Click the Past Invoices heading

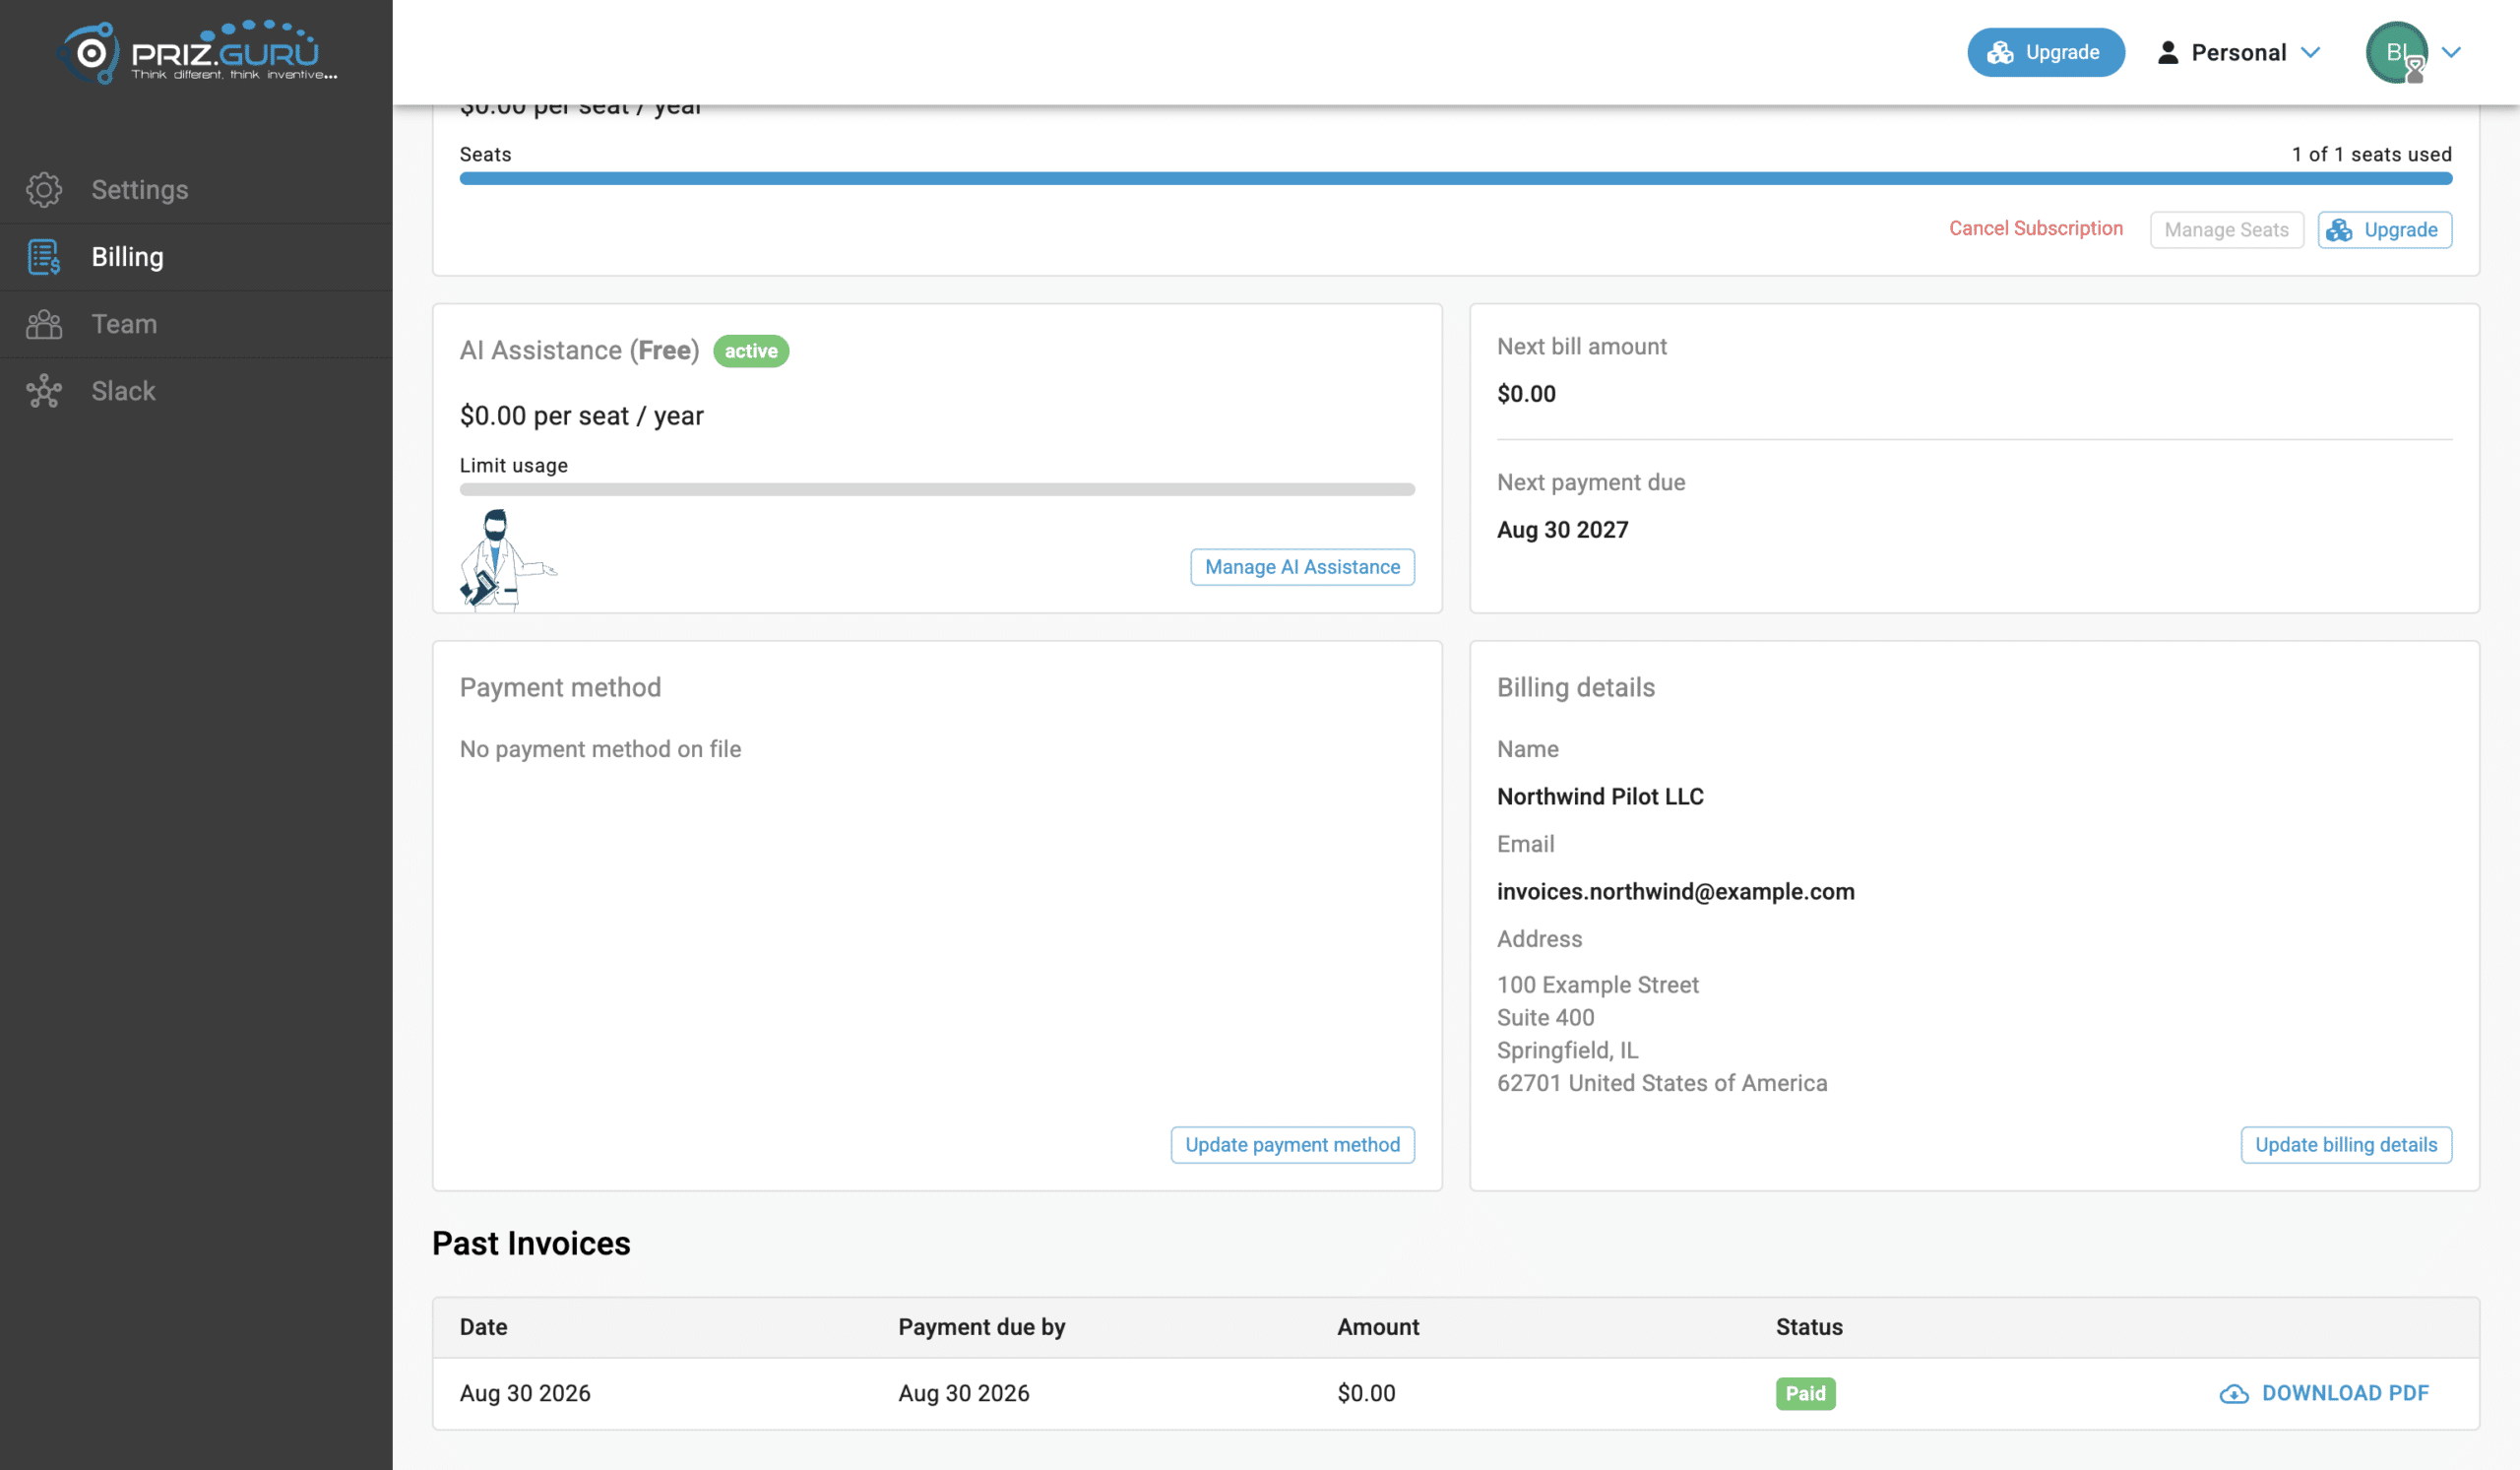(531, 1244)
